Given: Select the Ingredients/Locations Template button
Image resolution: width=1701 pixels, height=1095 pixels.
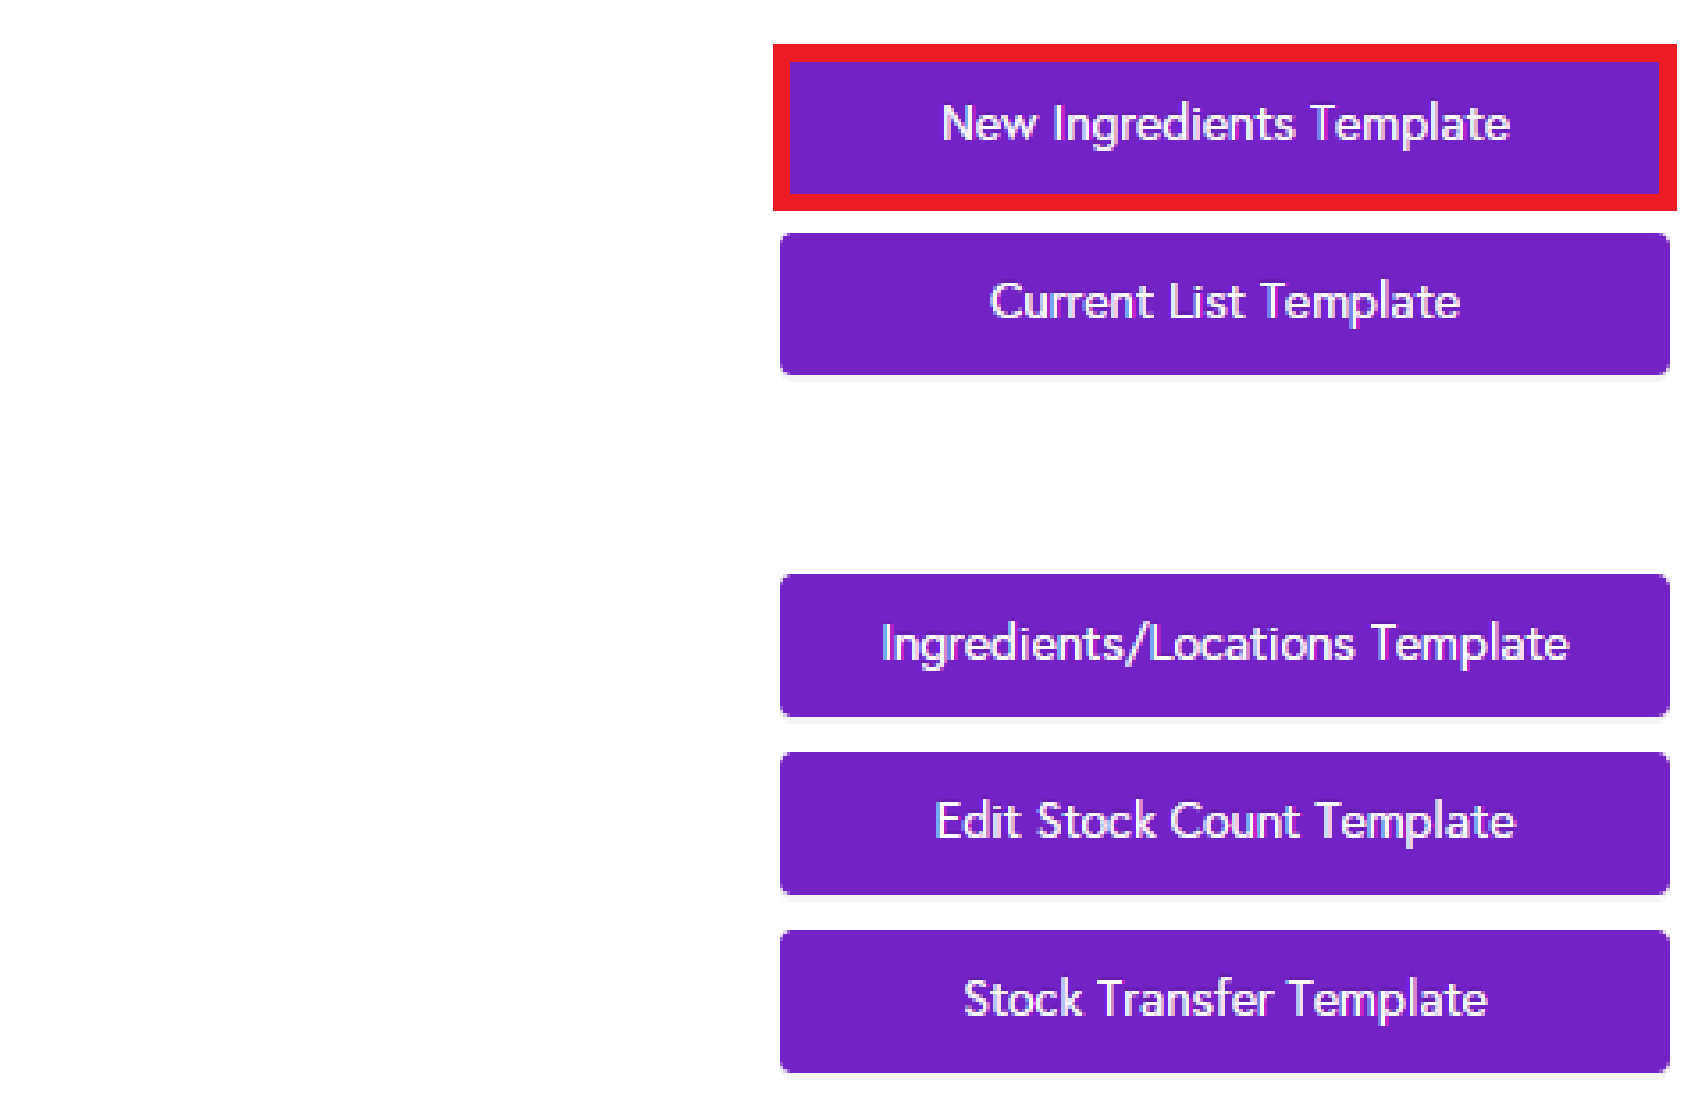Looking at the screenshot, I should tap(1224, 645).
